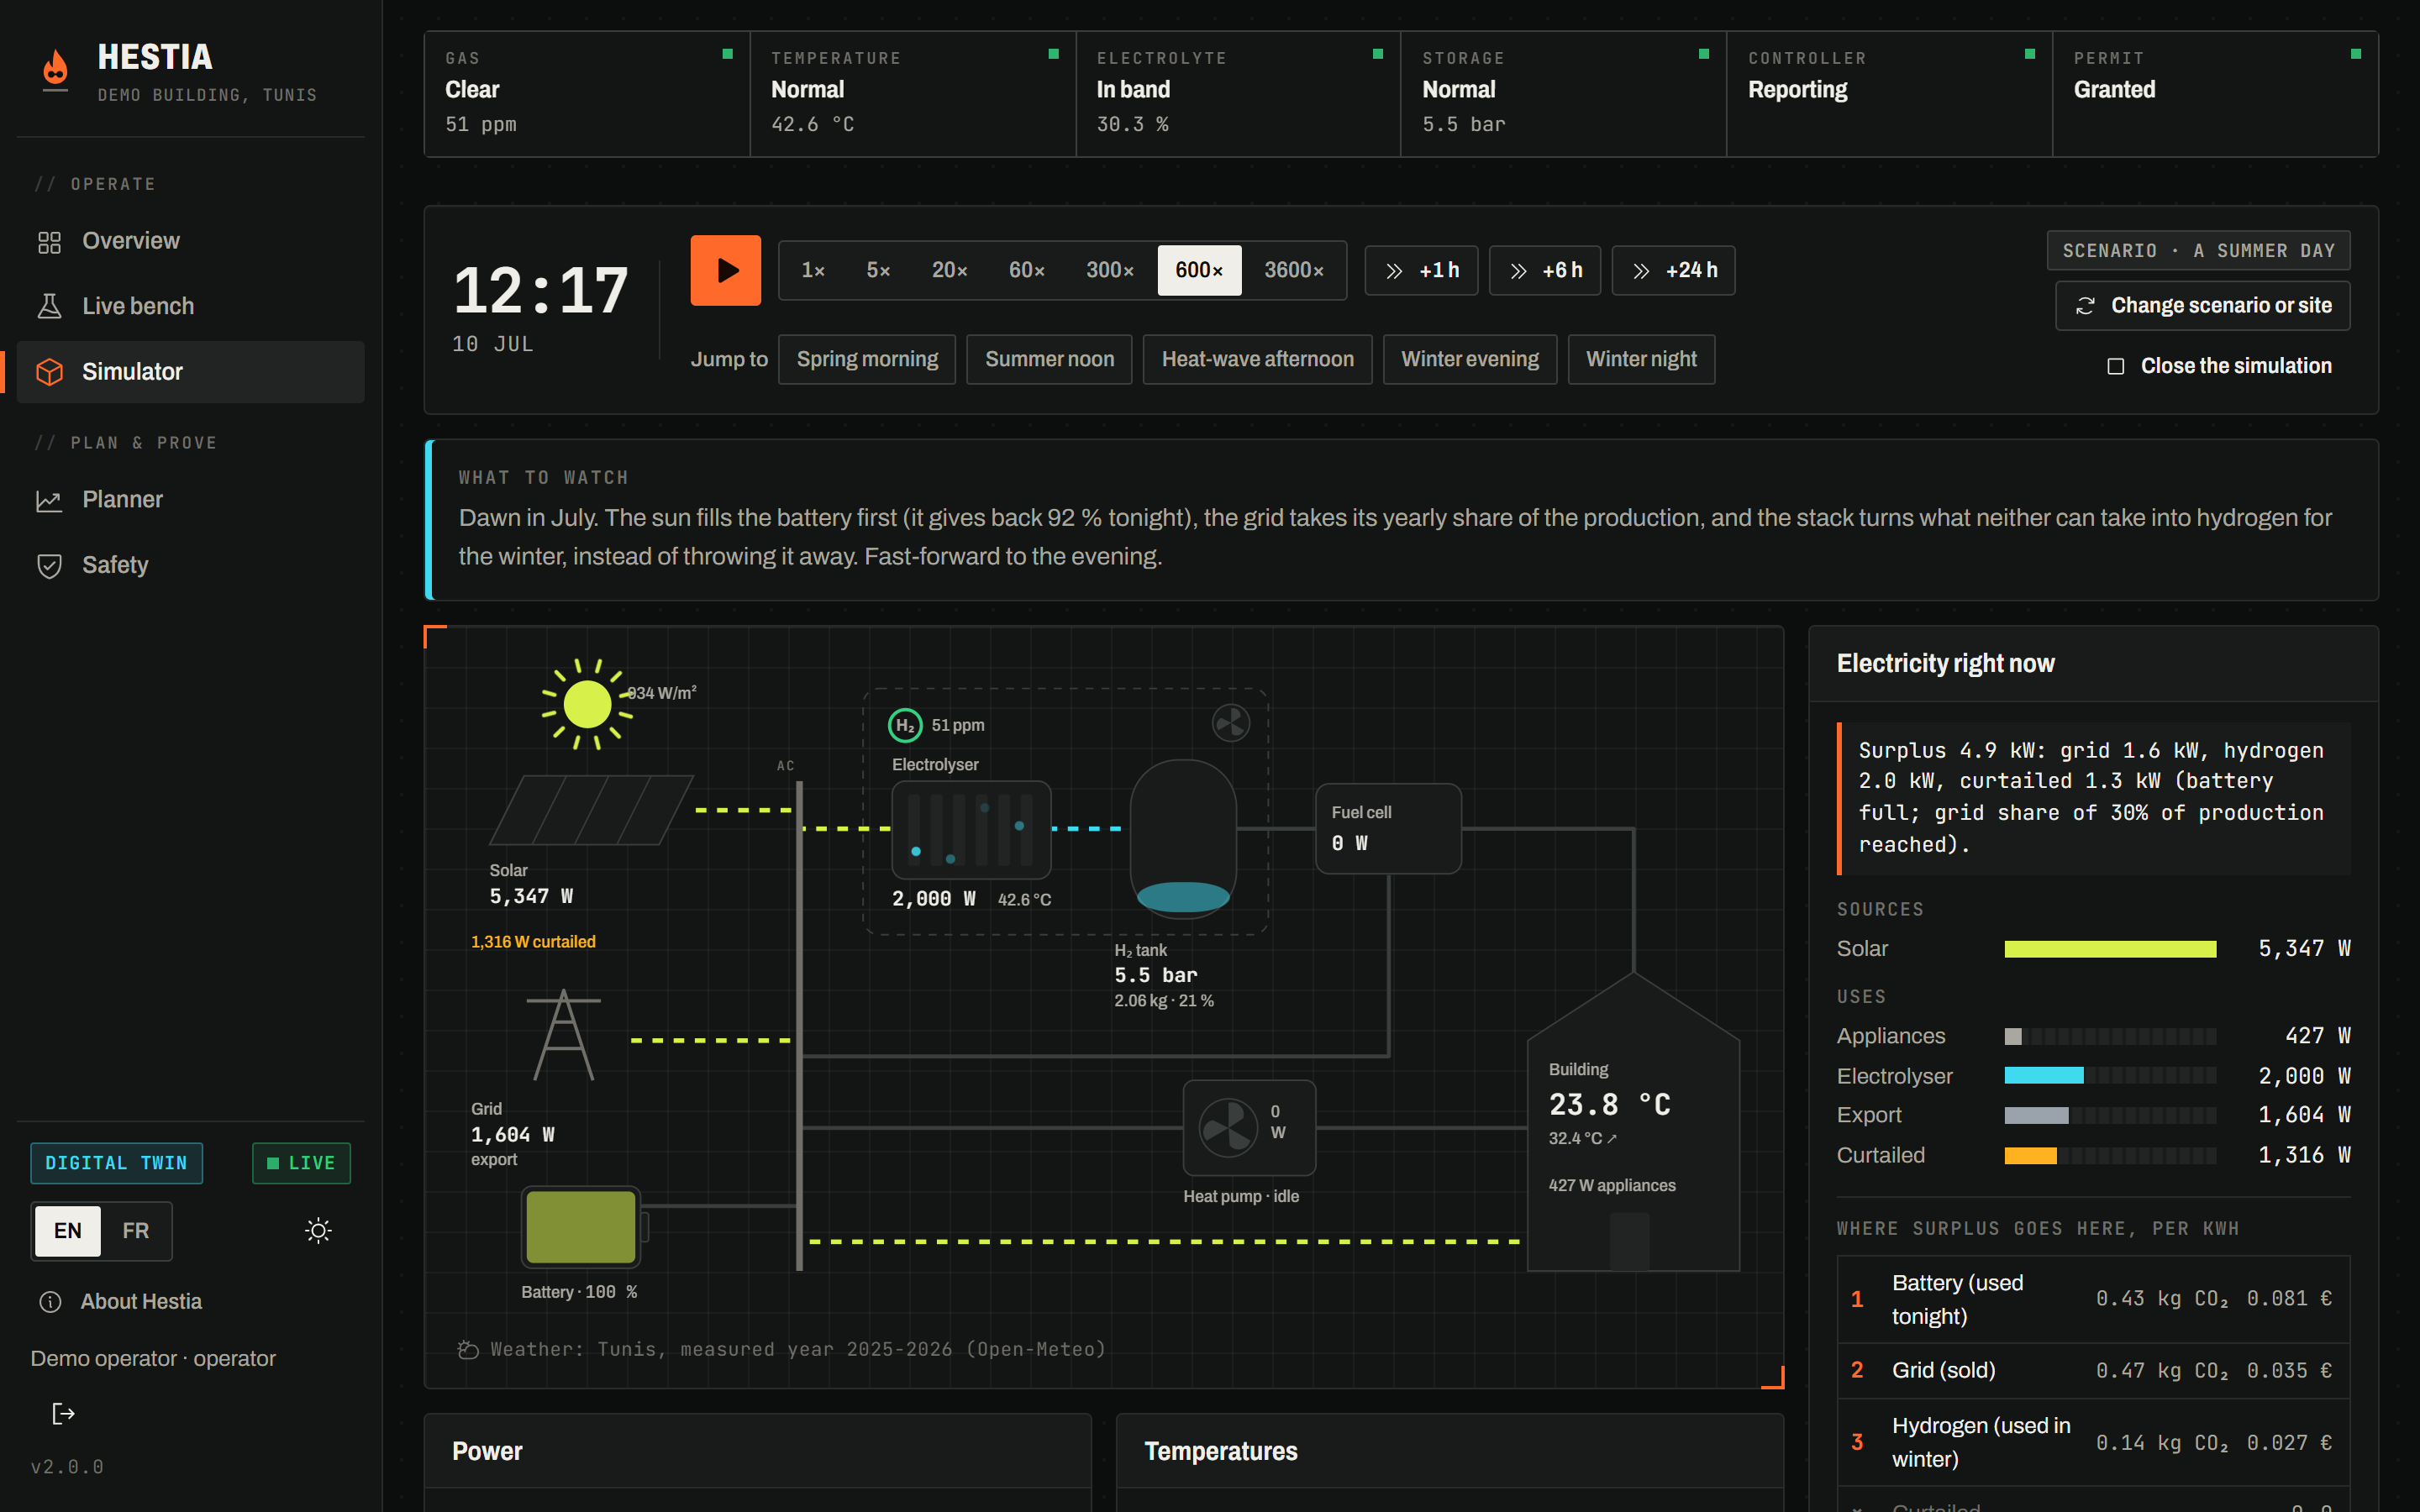The image size is (2420, 1512).
Task: Click the H₂ tank graphic
Action: [1183, 838]
